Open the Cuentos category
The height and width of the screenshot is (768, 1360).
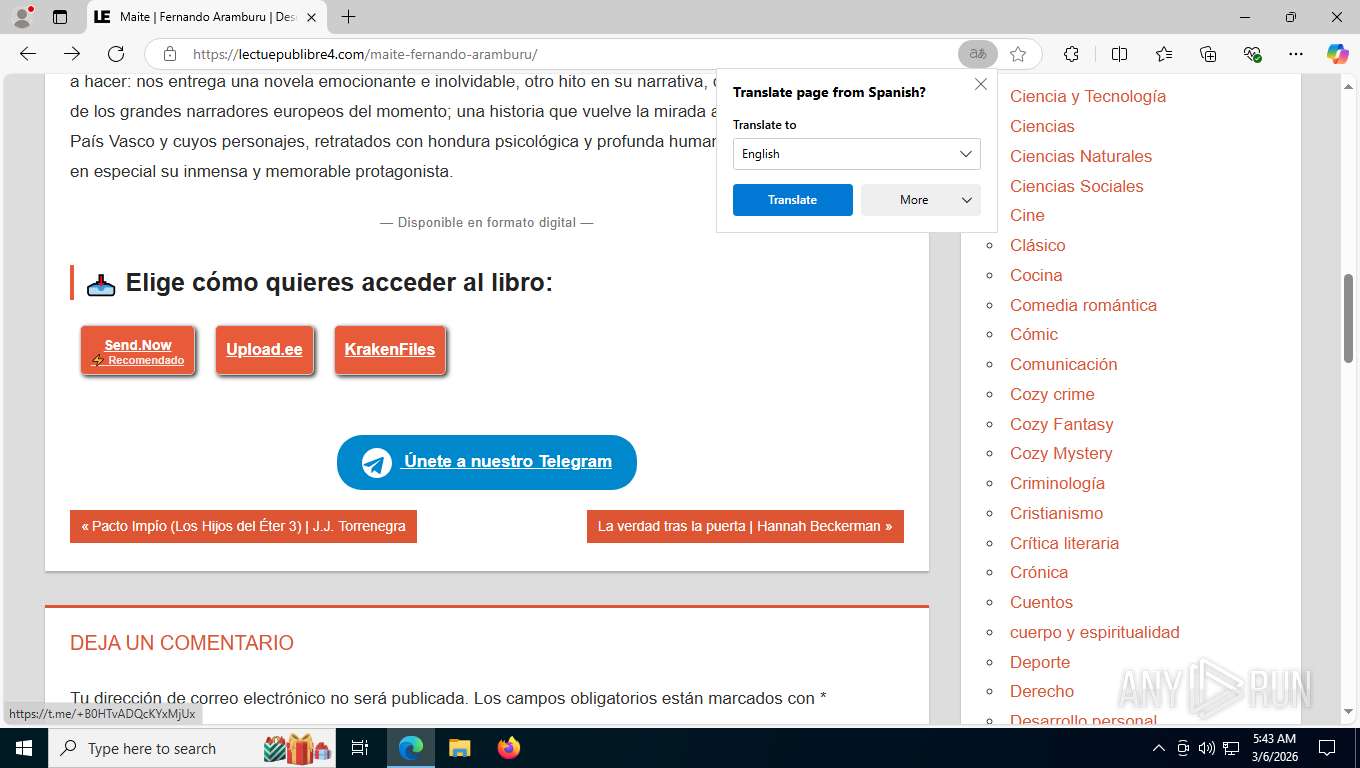coord(1041,602)
